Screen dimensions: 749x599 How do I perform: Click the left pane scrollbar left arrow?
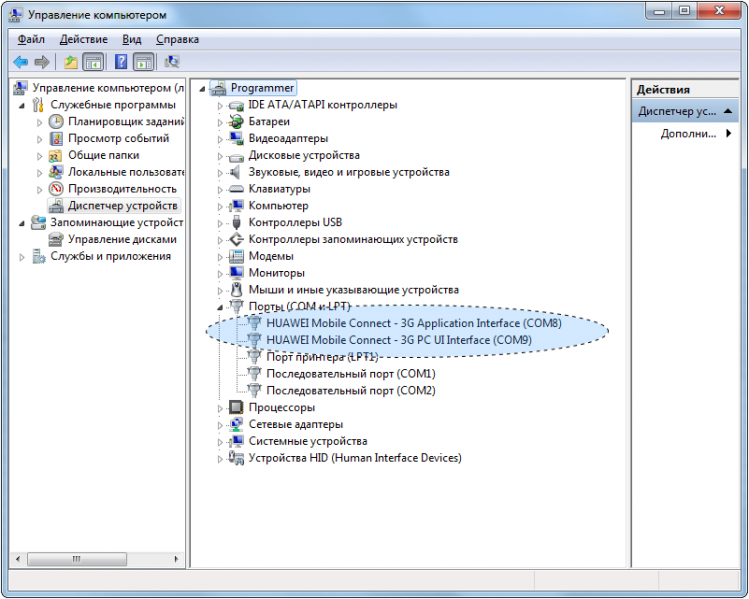tap(18, 558)
